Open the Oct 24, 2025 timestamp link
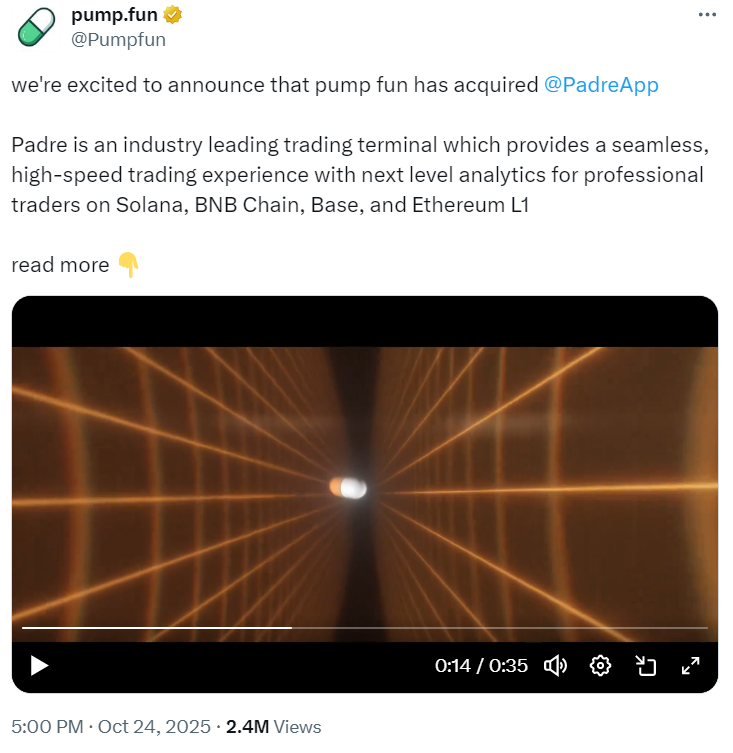 pyautogui.click(x=153, y=727)
